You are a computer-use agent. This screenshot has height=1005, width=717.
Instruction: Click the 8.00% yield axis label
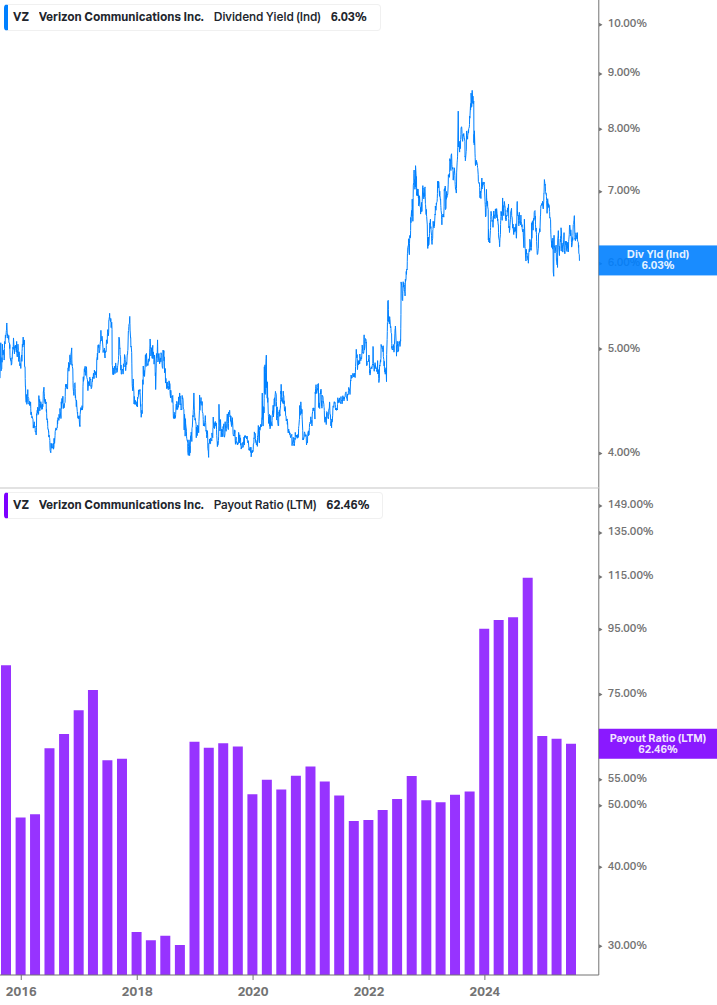[624, 128]
